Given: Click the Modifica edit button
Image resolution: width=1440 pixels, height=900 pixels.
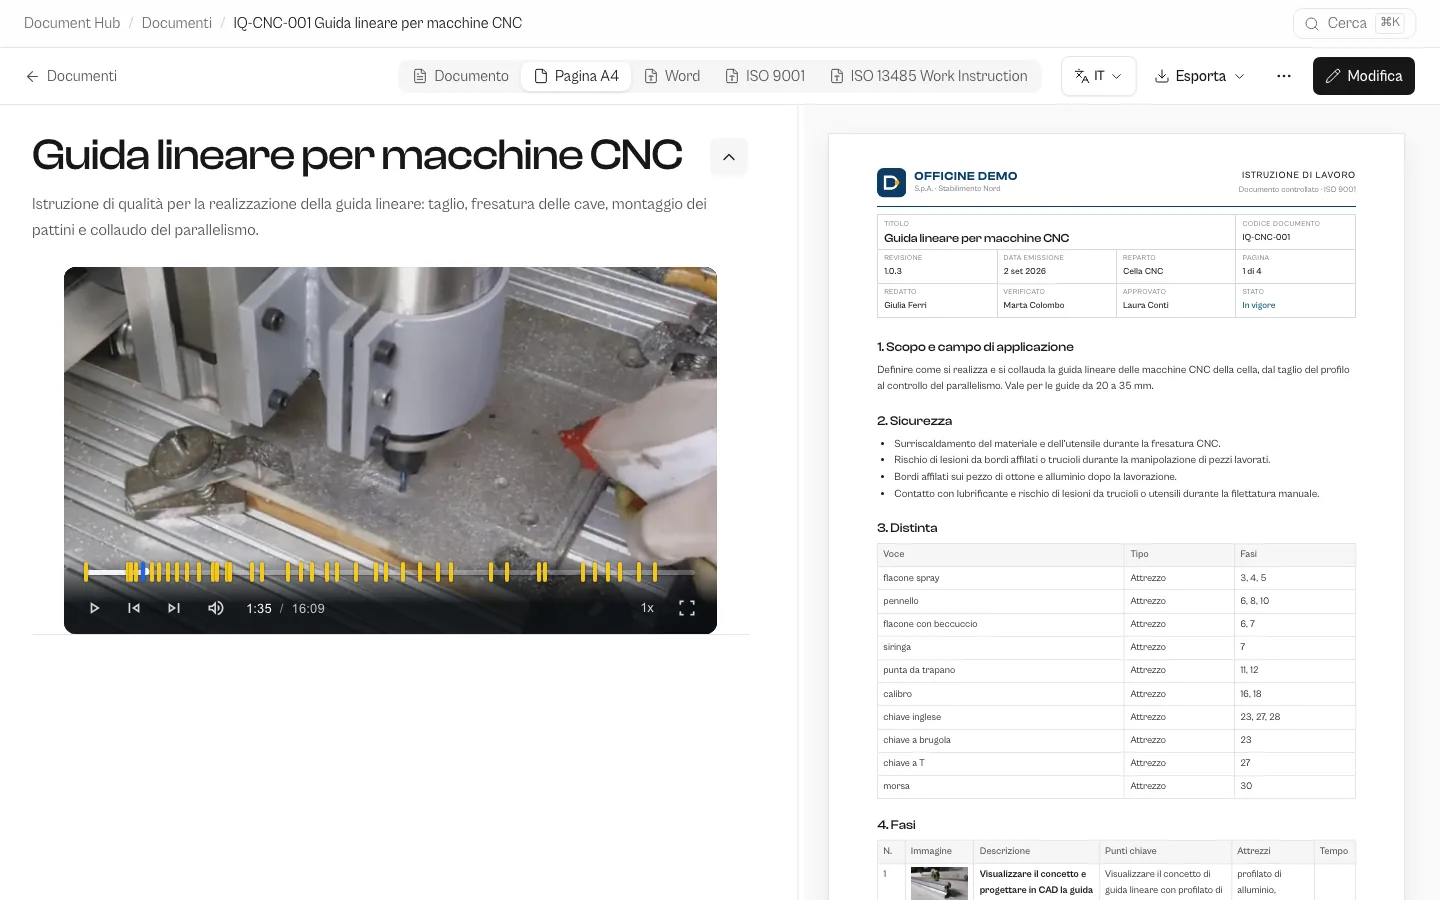Looking at the screenshot, I should [x=1364, y=76].
